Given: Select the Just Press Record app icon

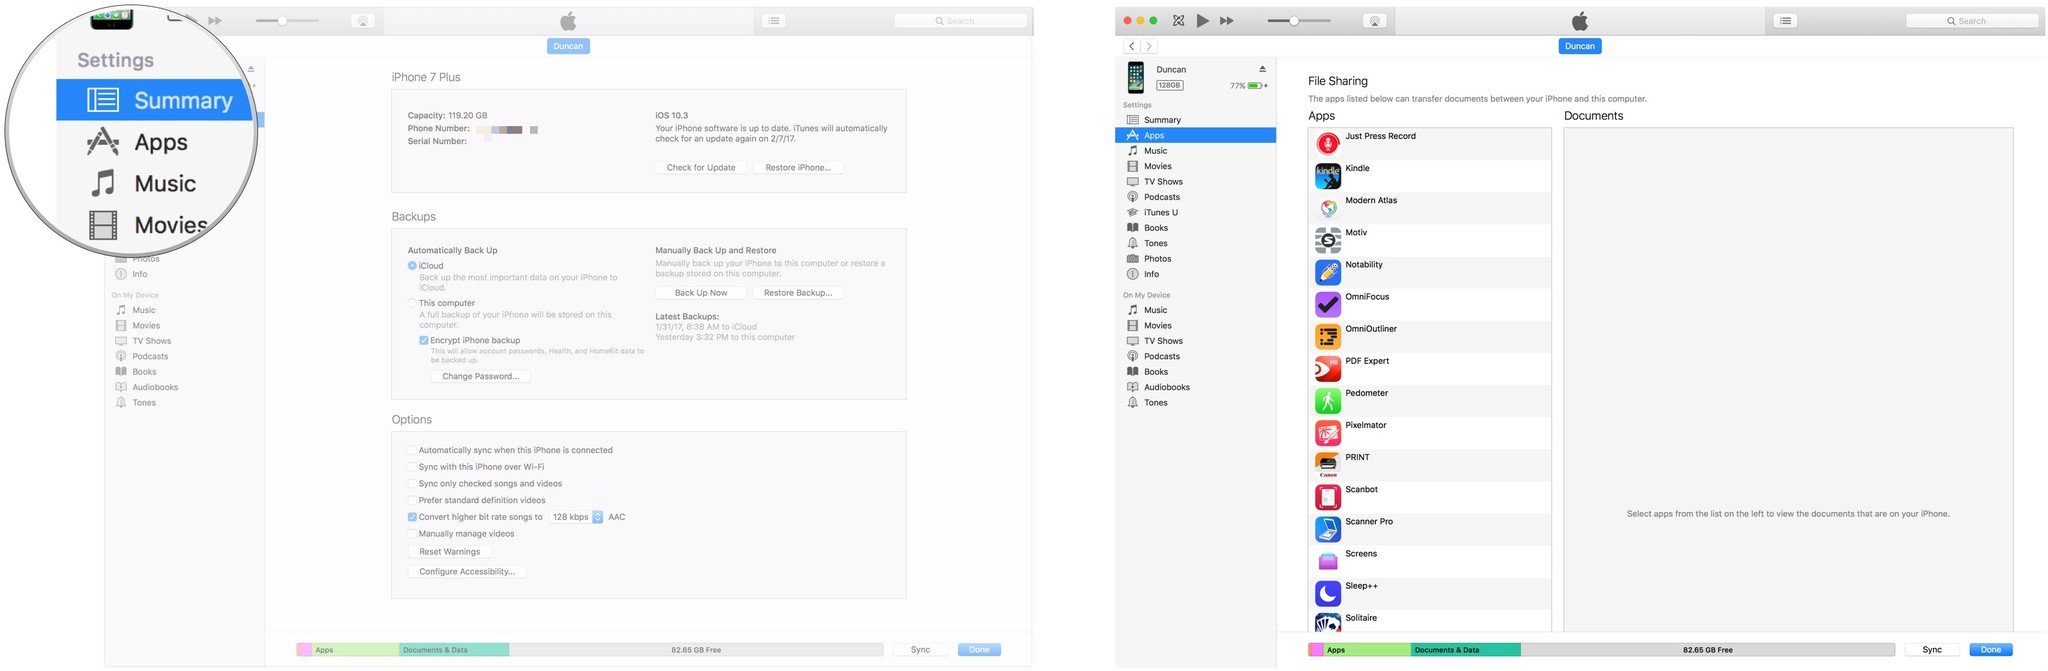Looking at the screenshot, I should [x=1328, y=144].
